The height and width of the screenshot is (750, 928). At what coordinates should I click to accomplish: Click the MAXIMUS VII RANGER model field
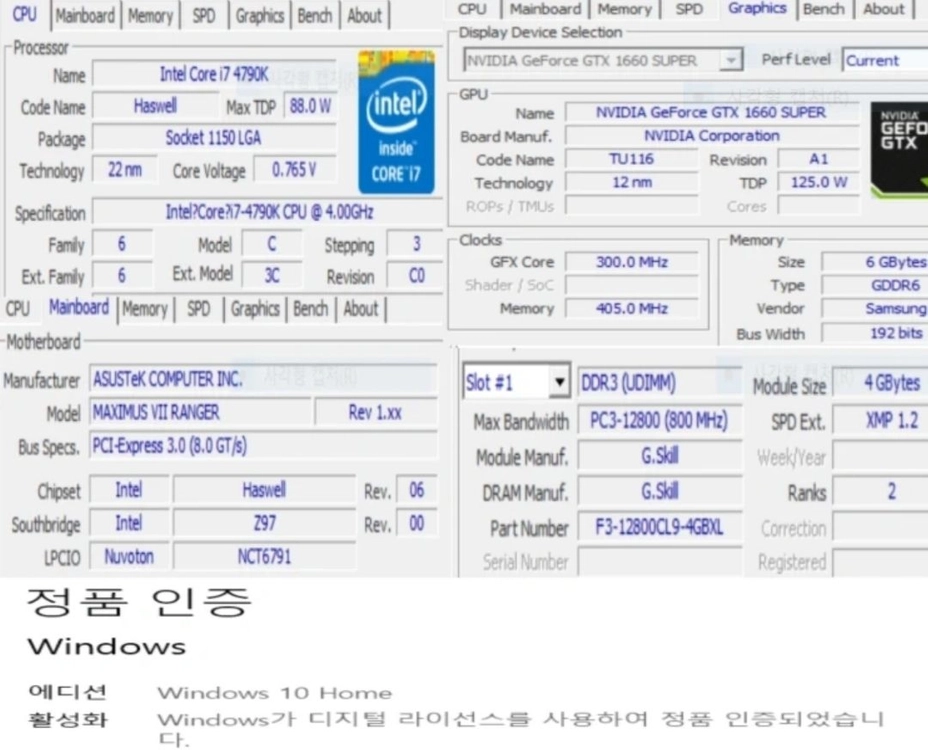[x=200, y=413]
